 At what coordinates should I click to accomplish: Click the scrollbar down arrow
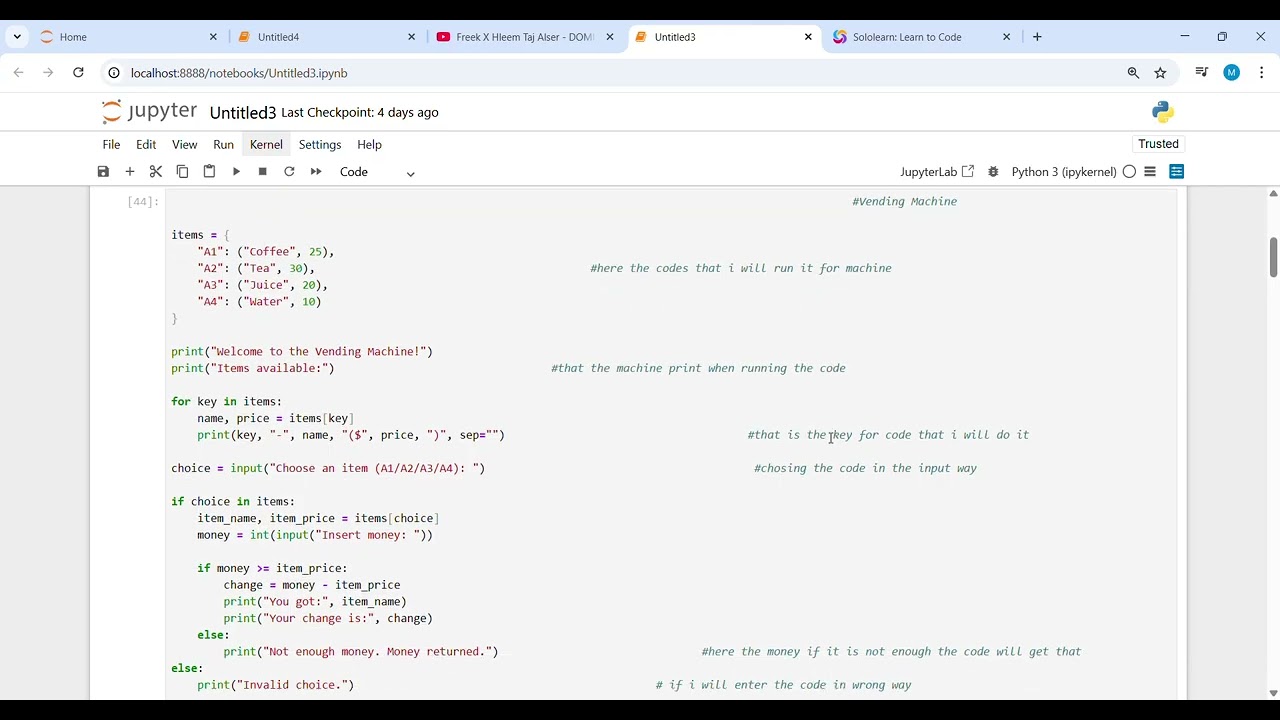(x=1273, y=693)
